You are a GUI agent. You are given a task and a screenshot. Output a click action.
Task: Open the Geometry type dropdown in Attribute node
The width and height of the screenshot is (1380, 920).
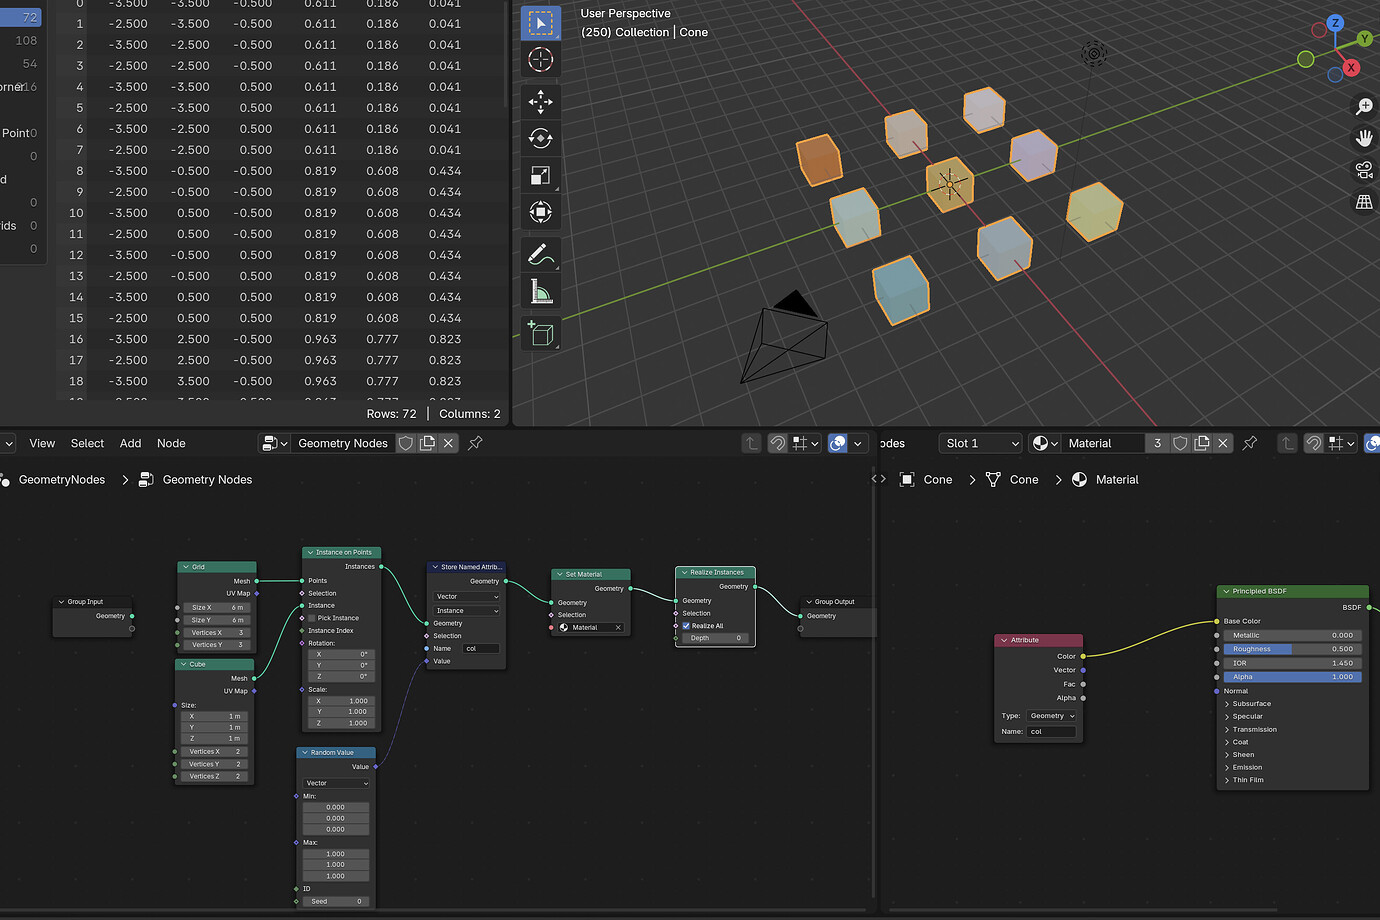tap(1051, 716)
